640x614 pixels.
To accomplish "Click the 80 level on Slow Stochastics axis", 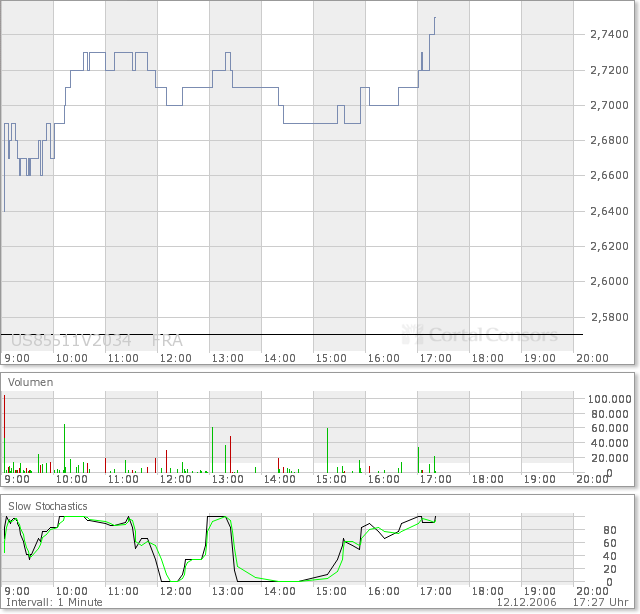I will click(609, 530).
